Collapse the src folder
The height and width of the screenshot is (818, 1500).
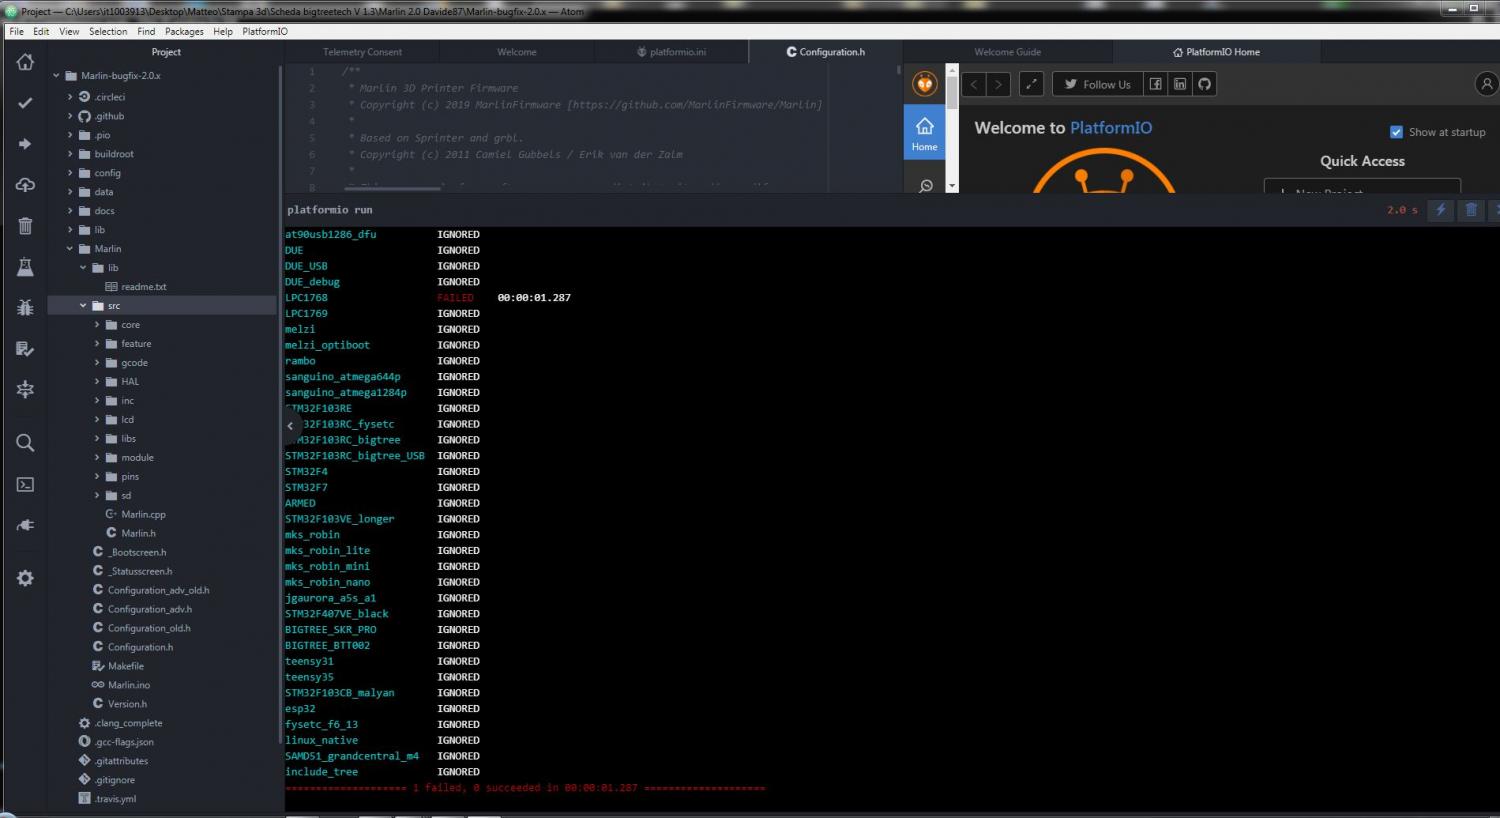(x=83, y=306)
